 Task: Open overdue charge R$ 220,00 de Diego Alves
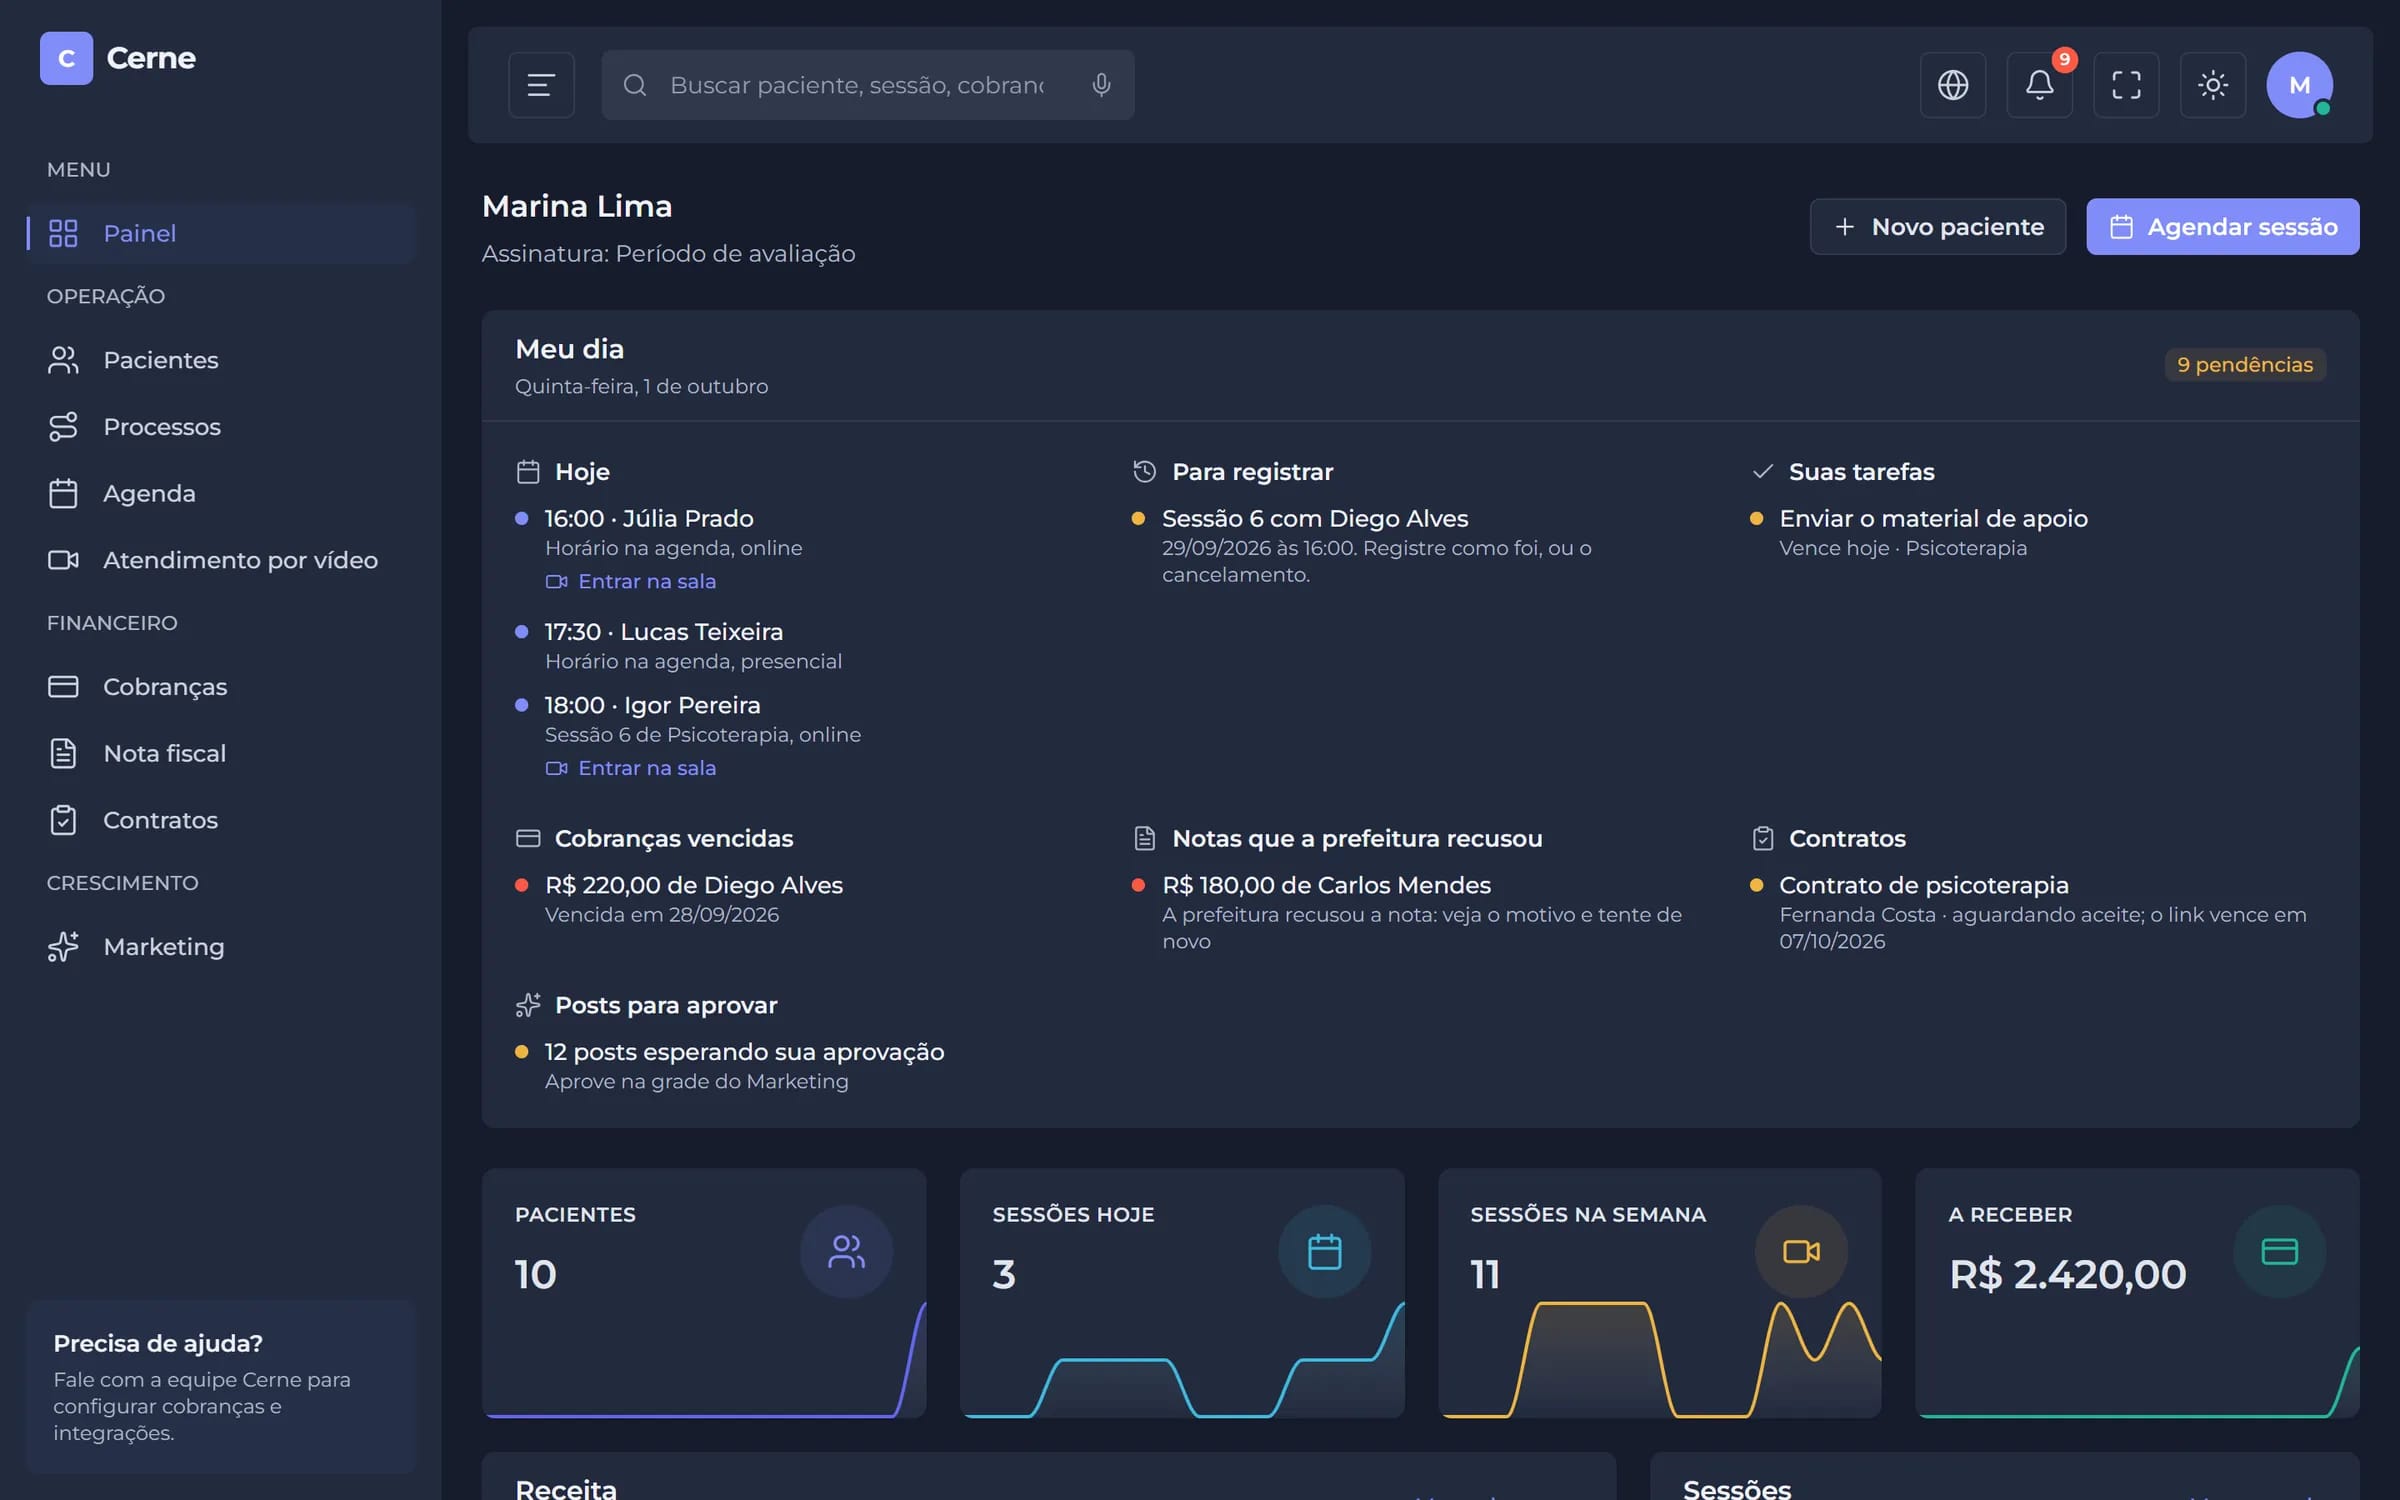pos(693,885)
